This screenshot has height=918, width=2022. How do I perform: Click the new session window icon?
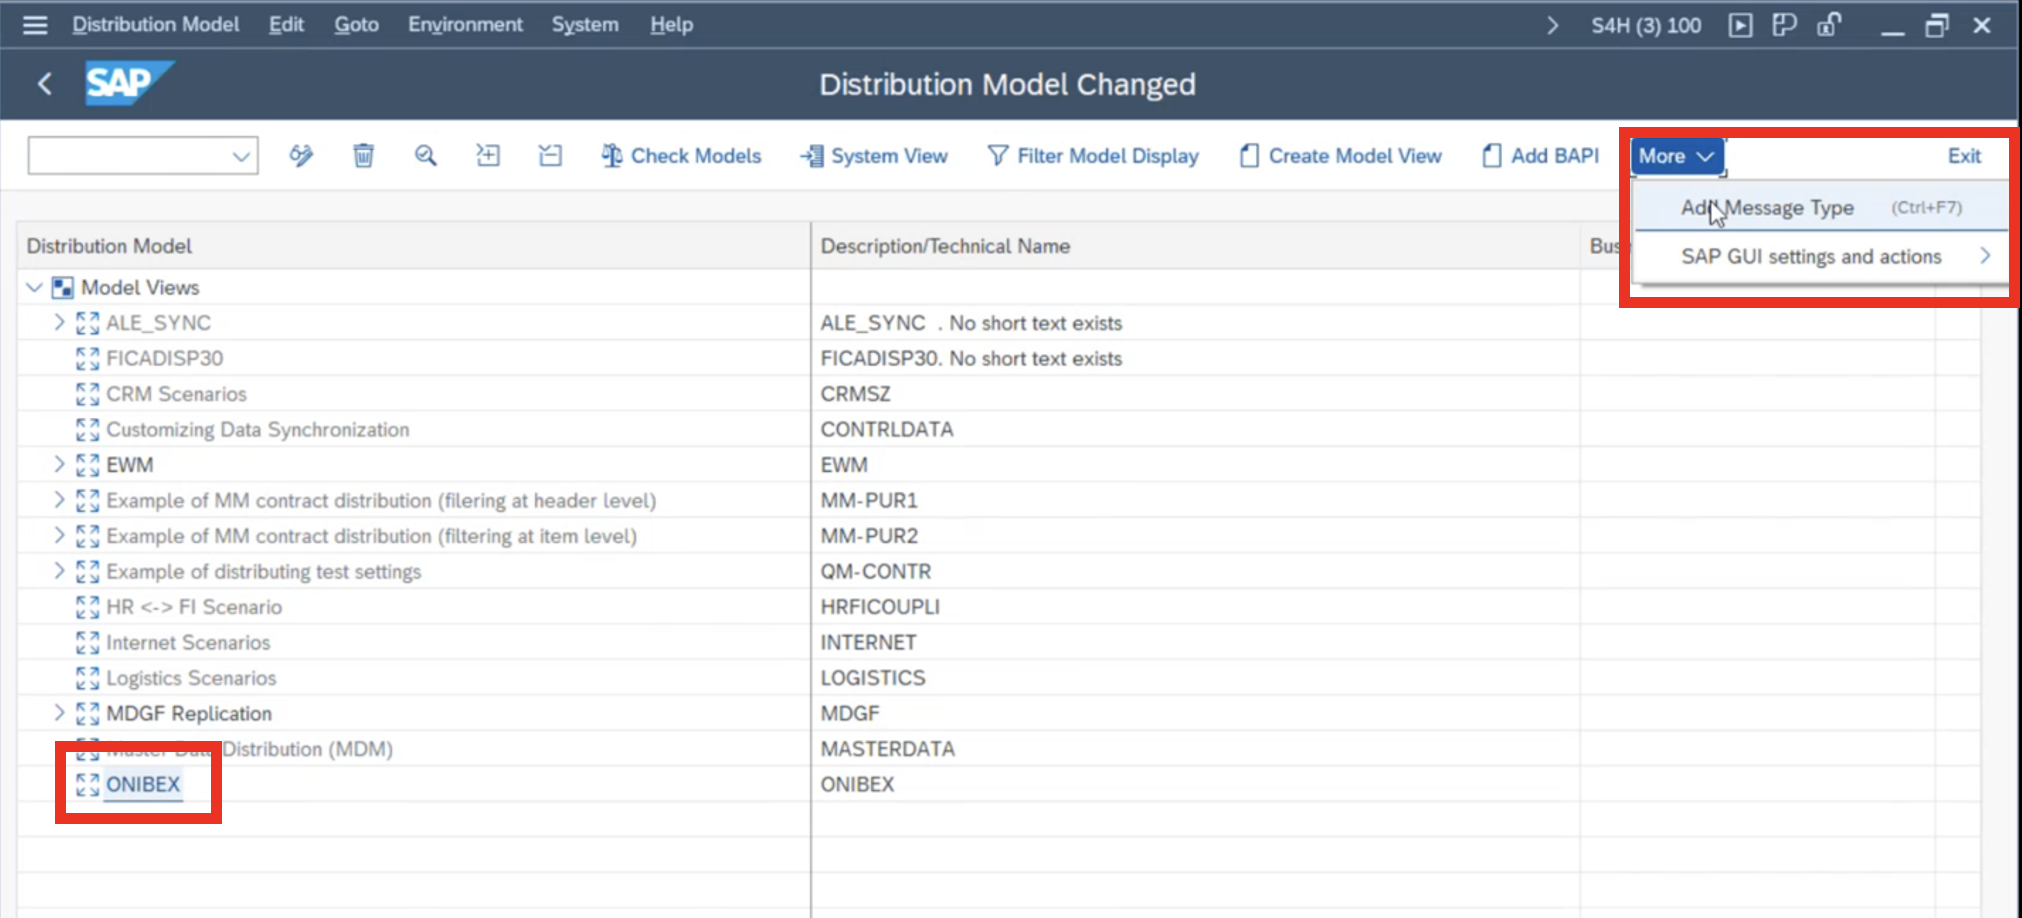pos(1784,25)
